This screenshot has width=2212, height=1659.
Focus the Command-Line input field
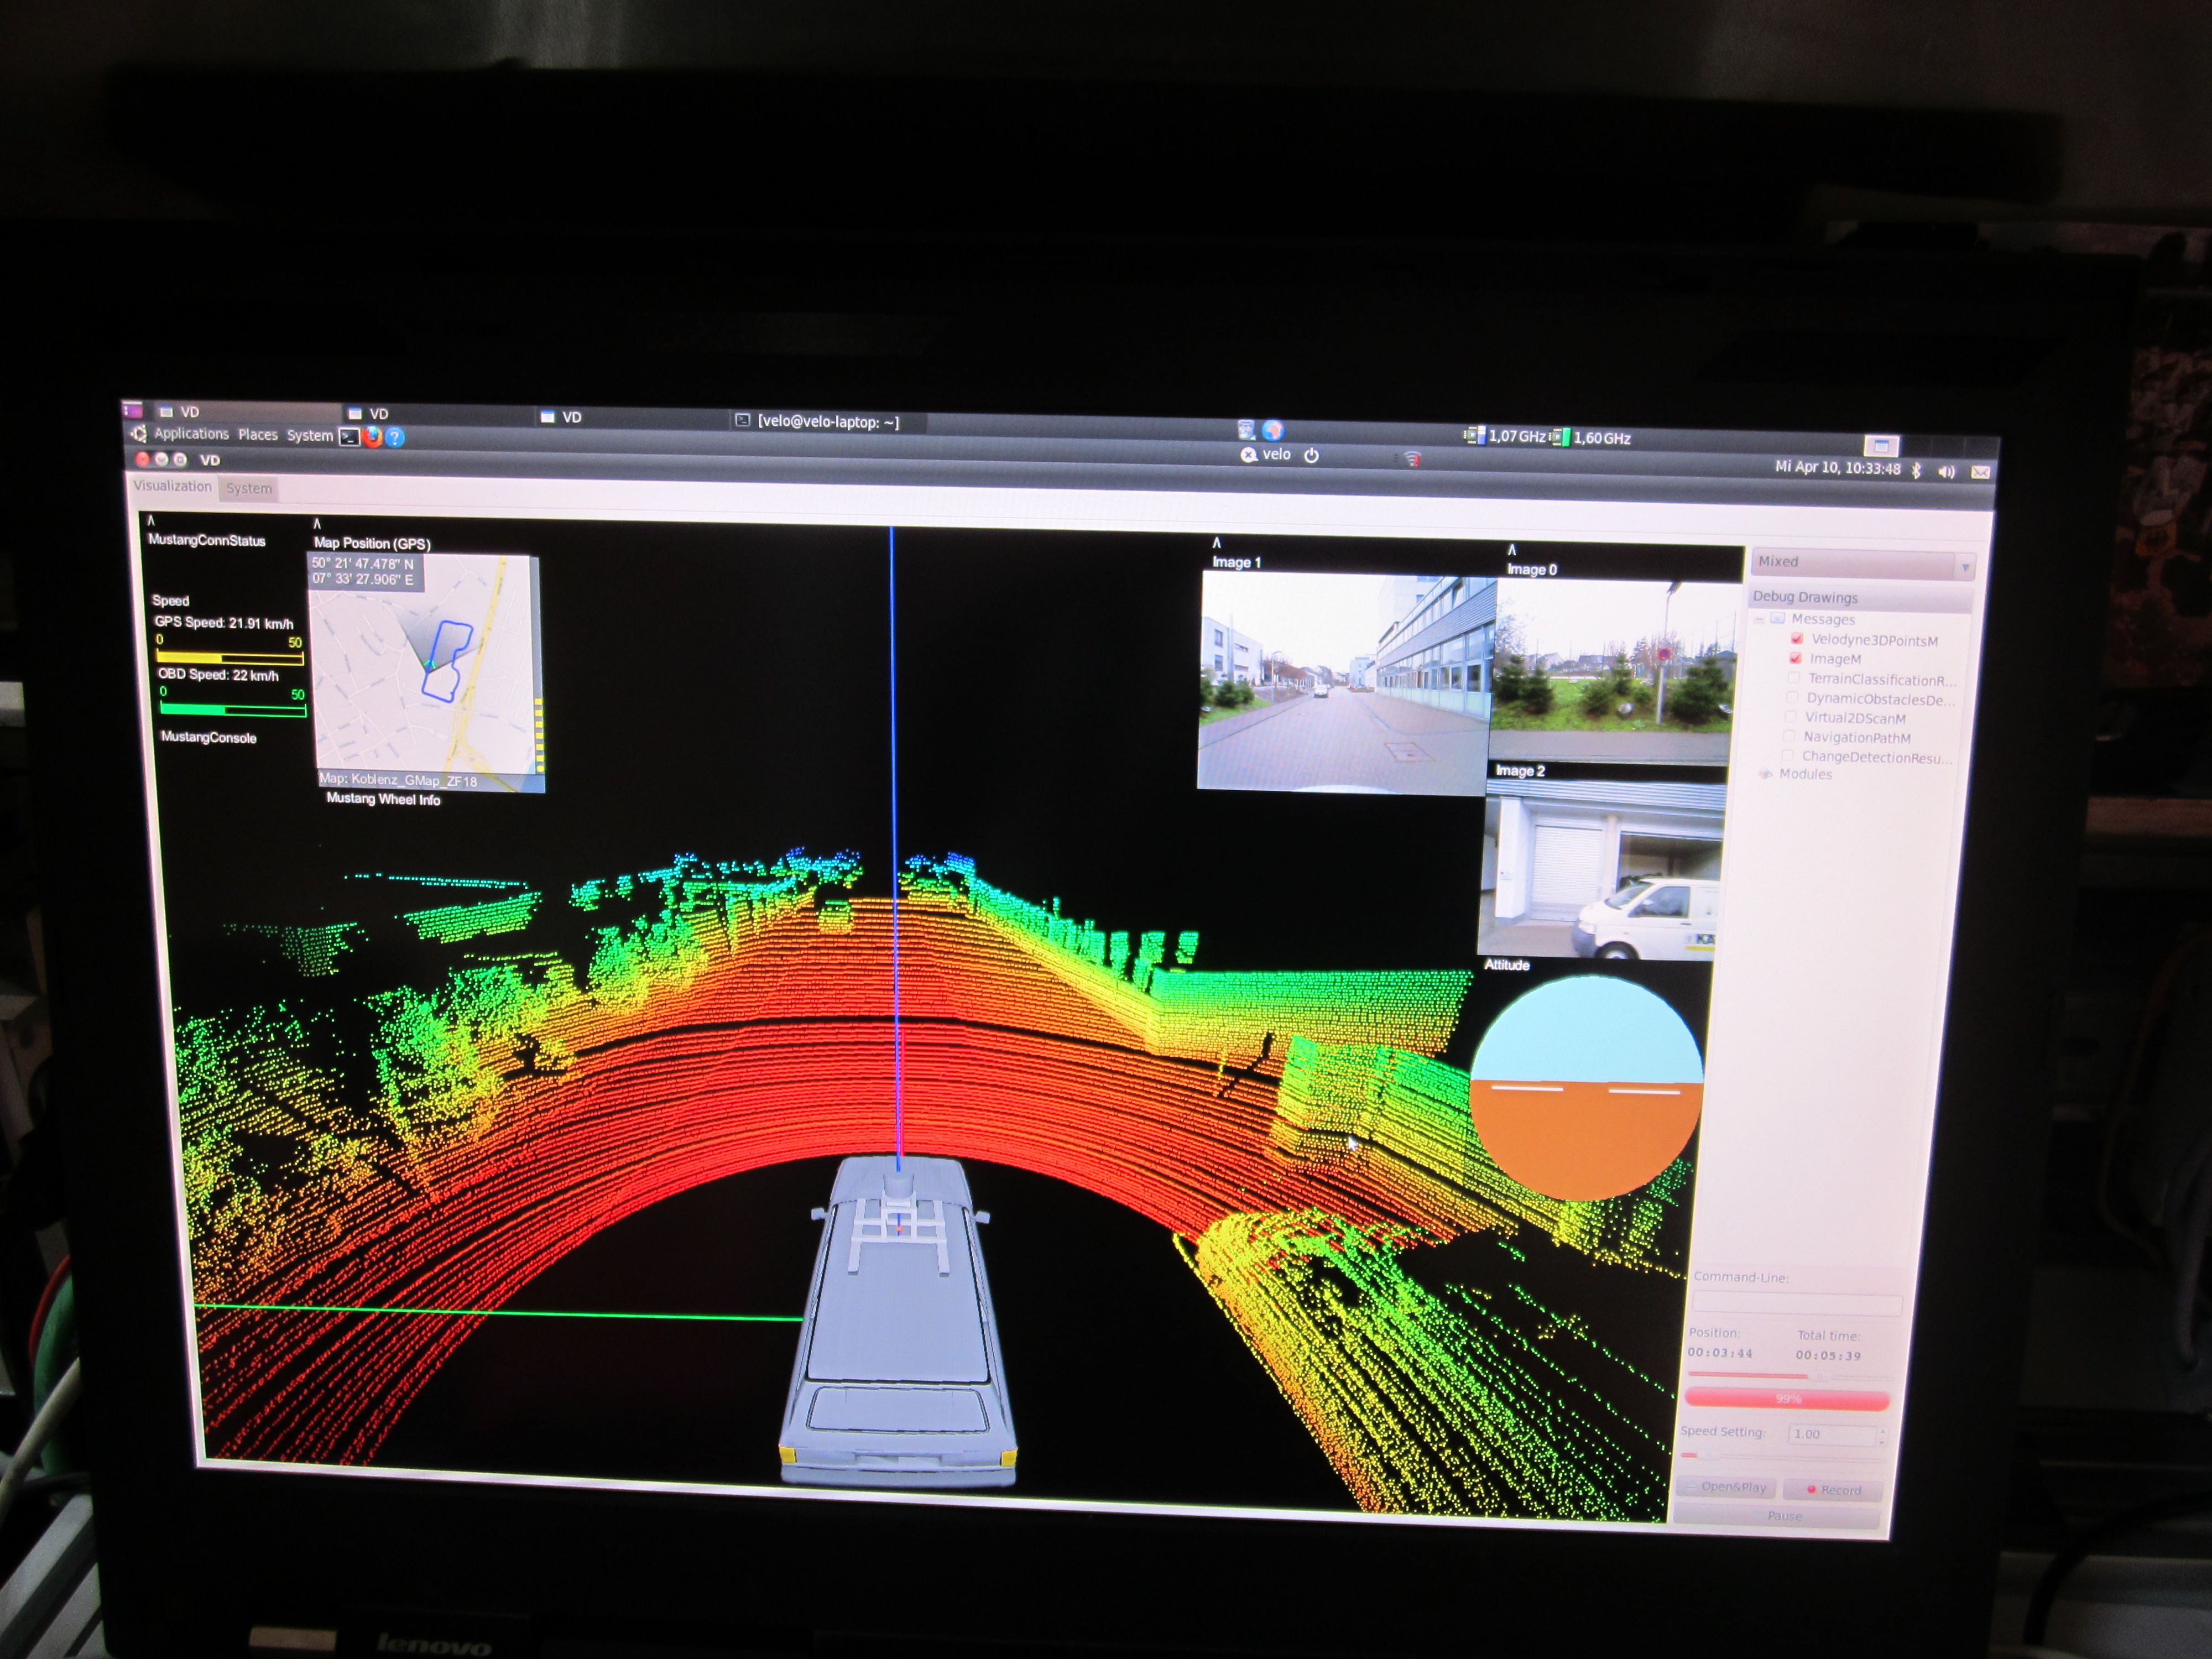click(x=1797, y=1304)
